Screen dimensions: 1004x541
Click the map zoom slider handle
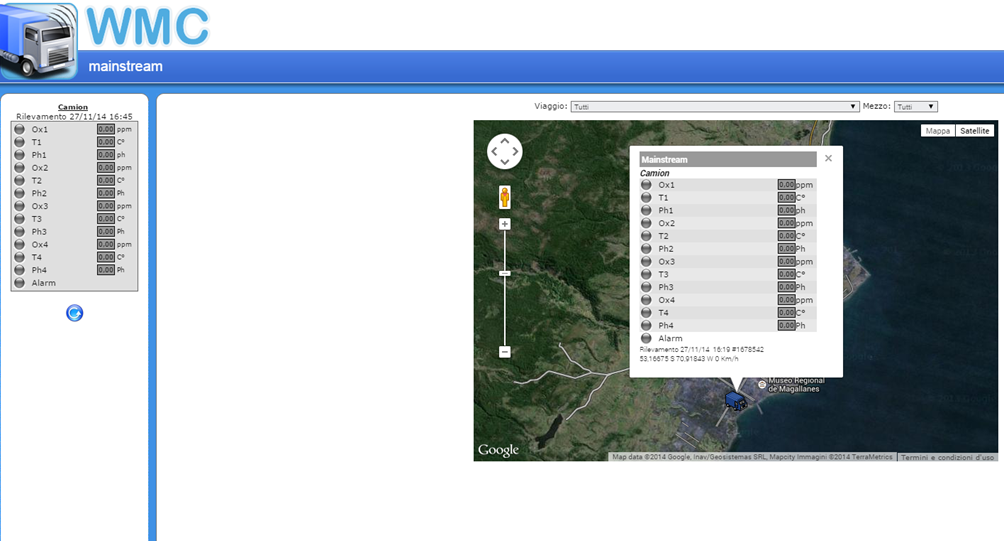tap(505, 273)
